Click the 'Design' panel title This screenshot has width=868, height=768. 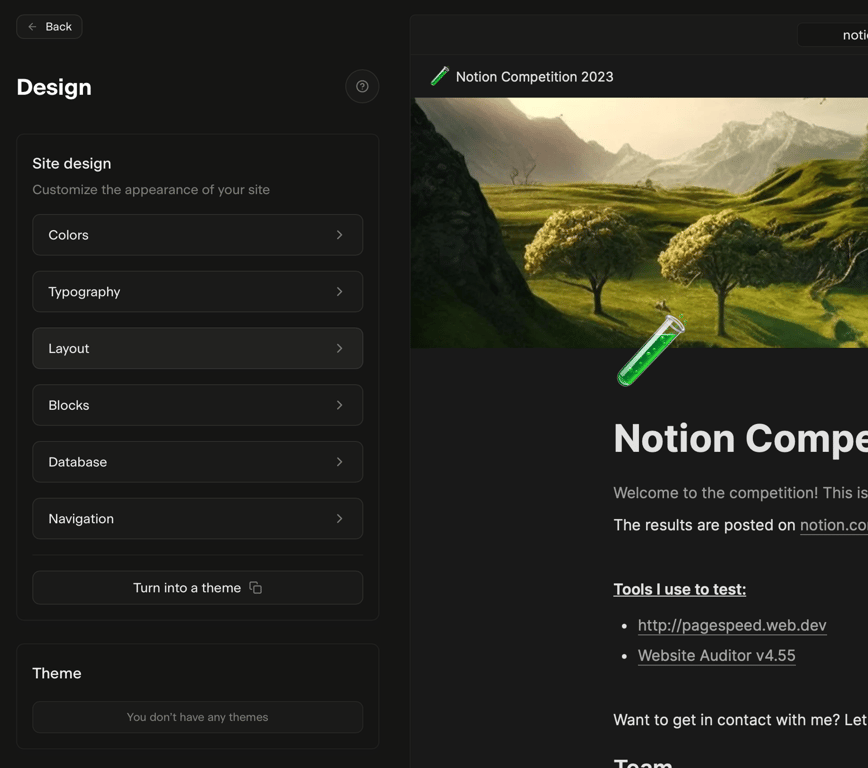54,87
